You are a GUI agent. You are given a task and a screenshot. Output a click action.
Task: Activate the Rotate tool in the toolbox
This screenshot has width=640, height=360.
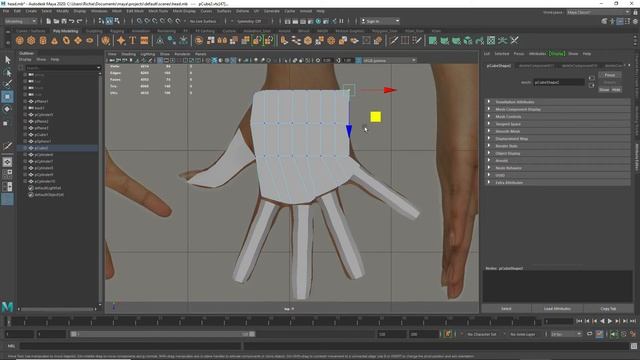pos(7,109)
